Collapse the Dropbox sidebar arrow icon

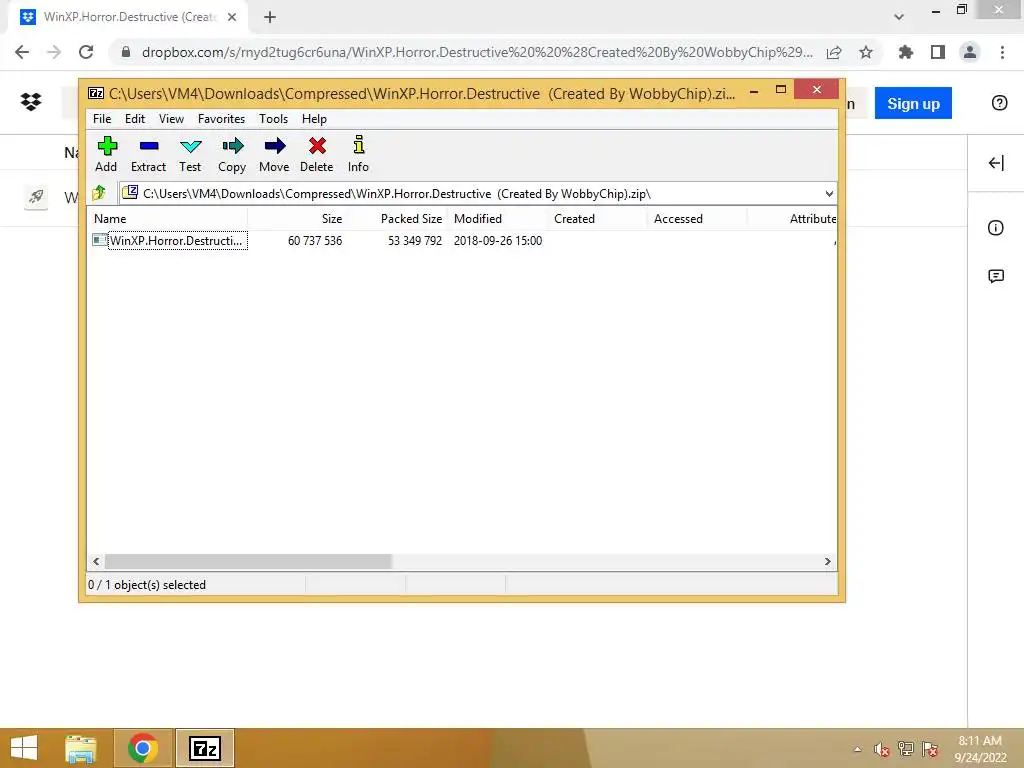(x=996, y=163)
